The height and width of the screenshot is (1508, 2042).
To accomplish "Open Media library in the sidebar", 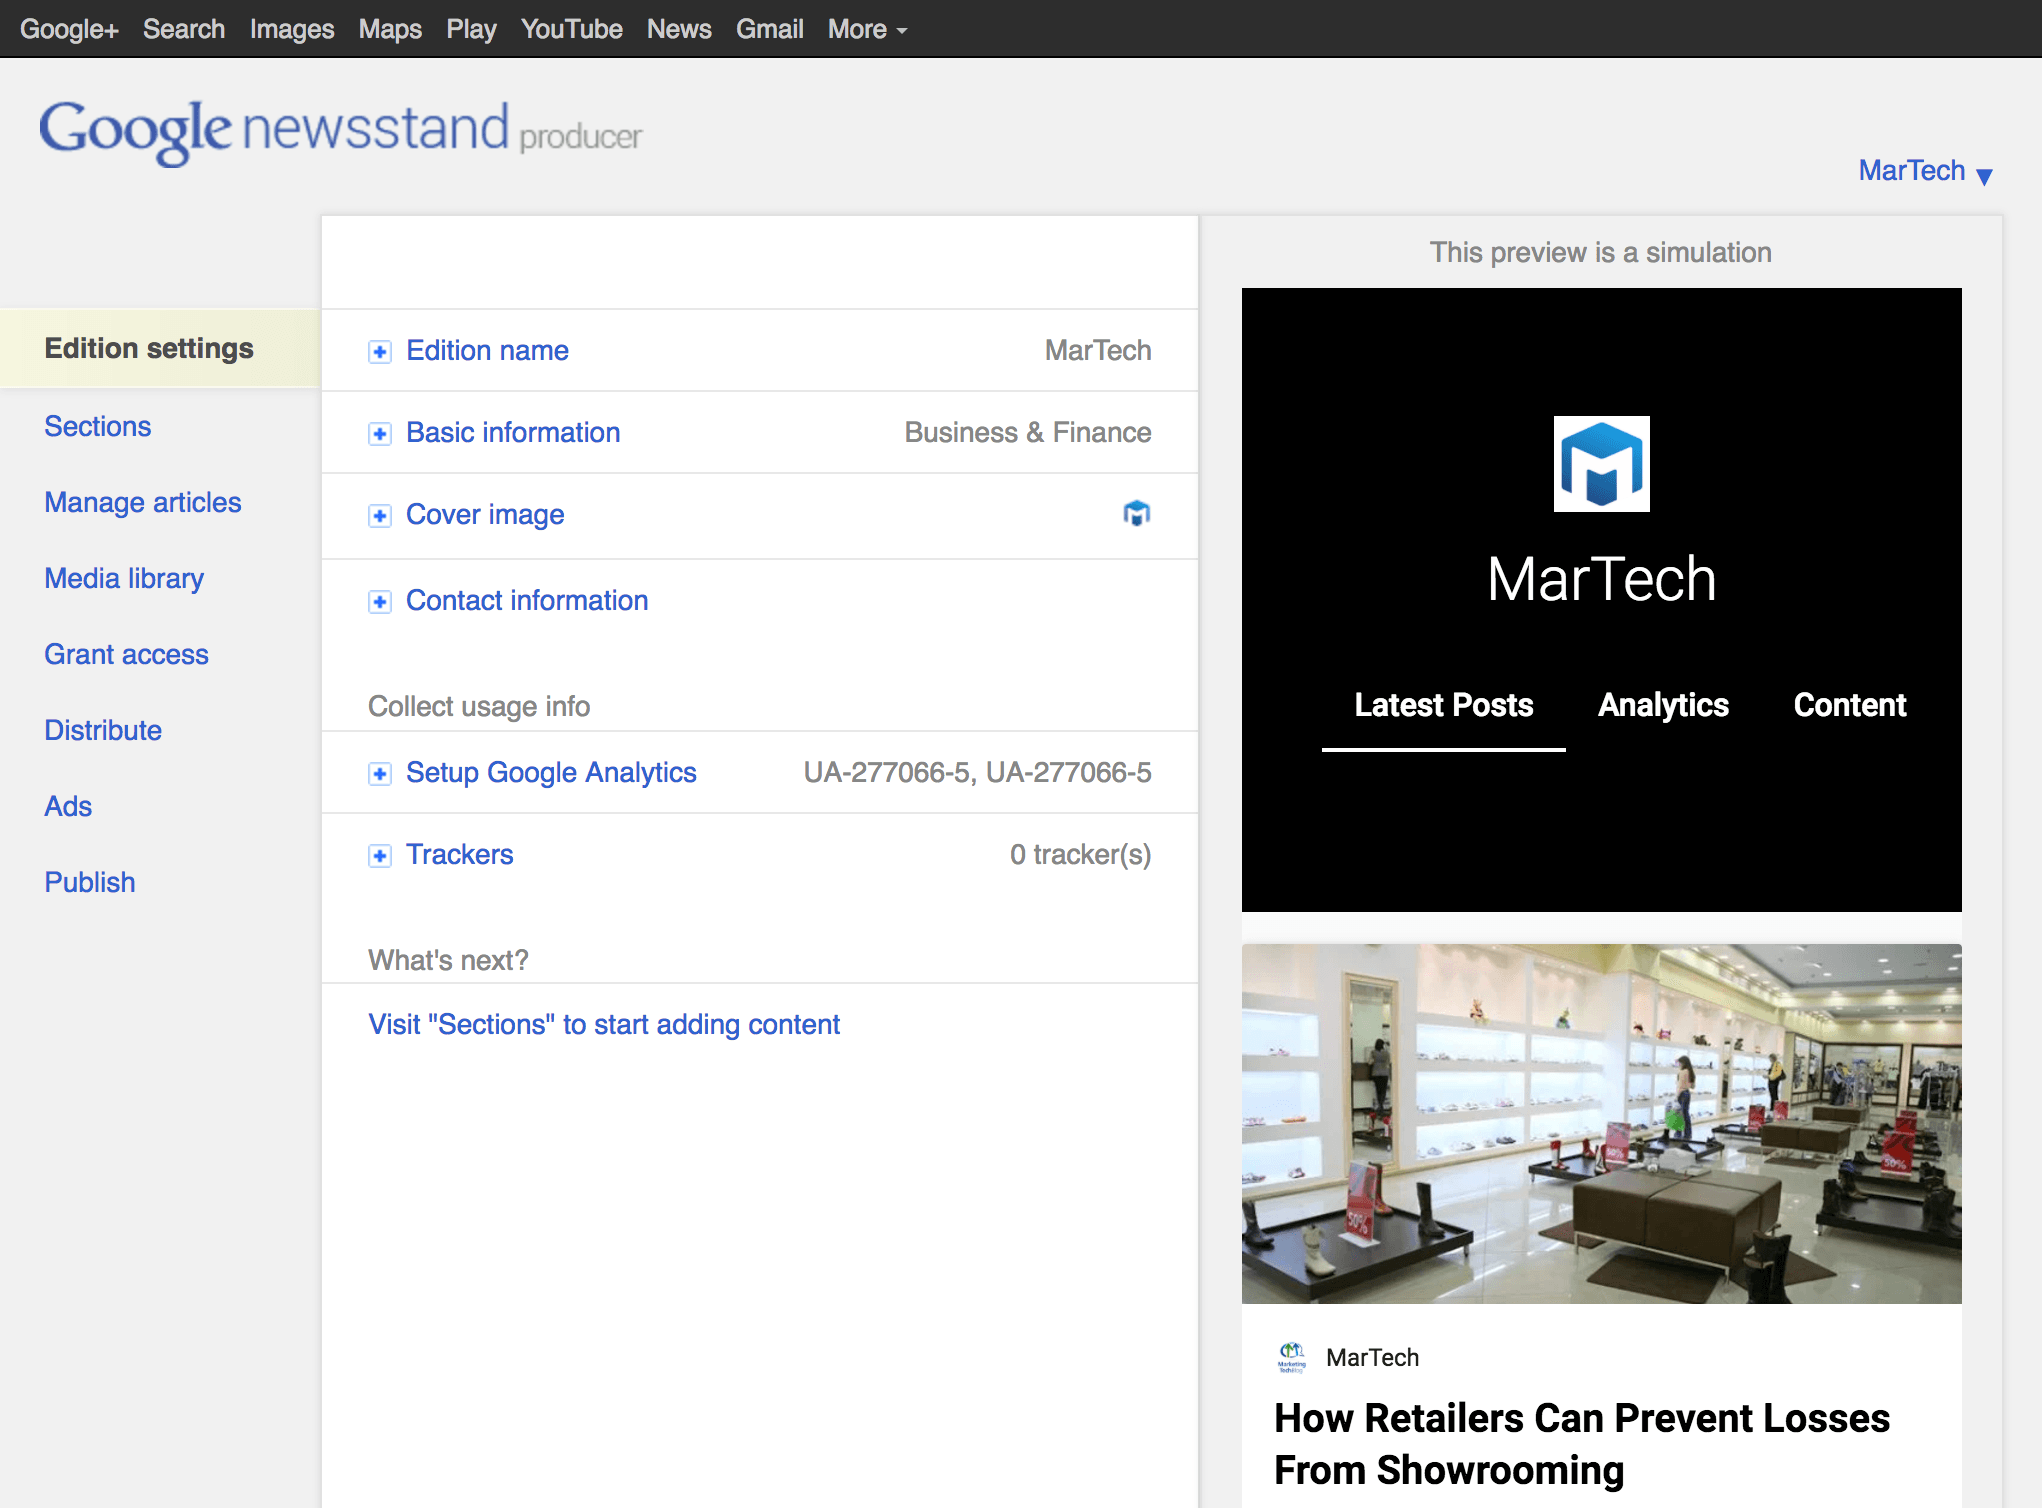I will tap(124, 578).
